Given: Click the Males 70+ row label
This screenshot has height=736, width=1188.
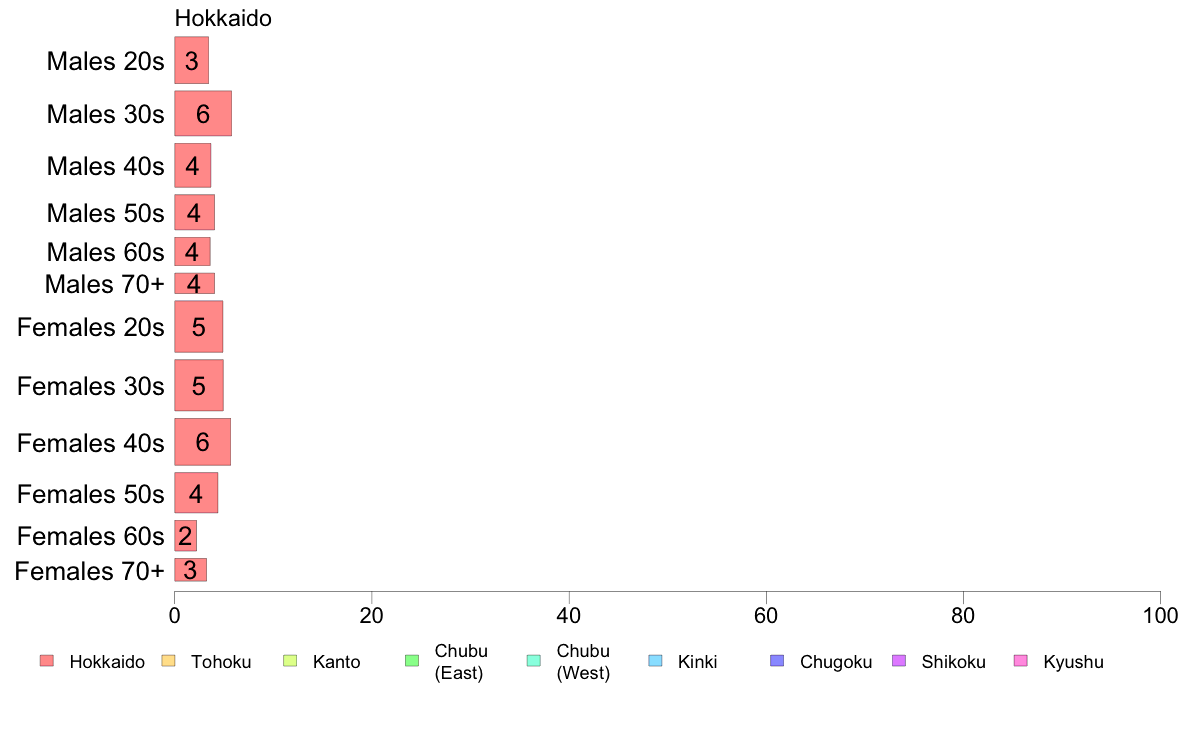Looking at the screenshot, I should coord(105,284).
